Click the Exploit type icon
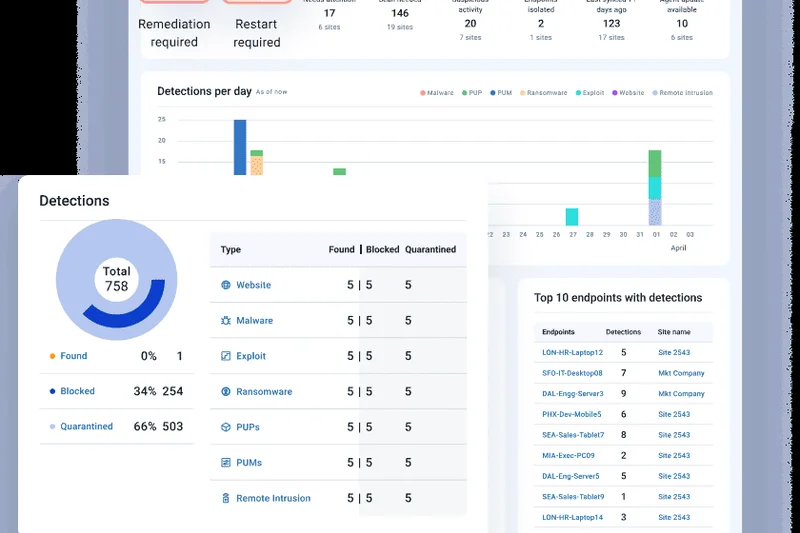 226,356
